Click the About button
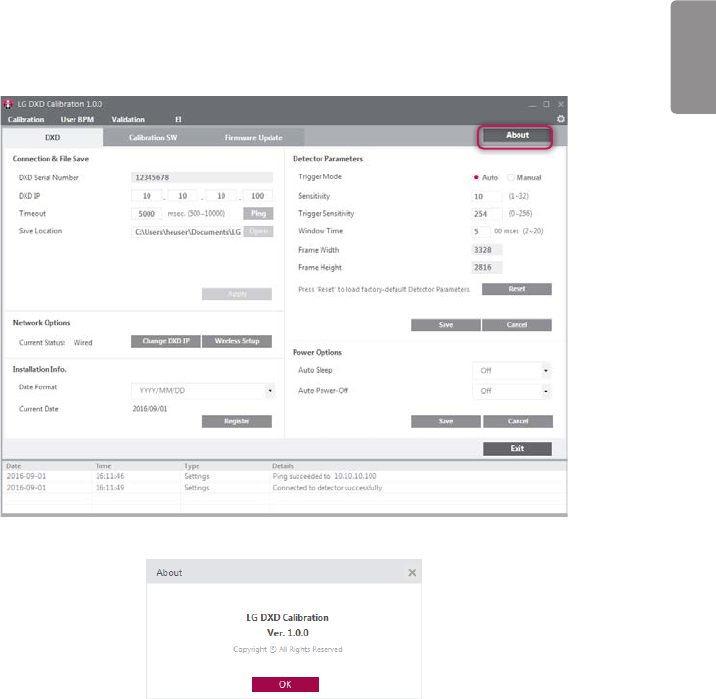The width and height of the screenshot is (716, 699). [517, 135]
